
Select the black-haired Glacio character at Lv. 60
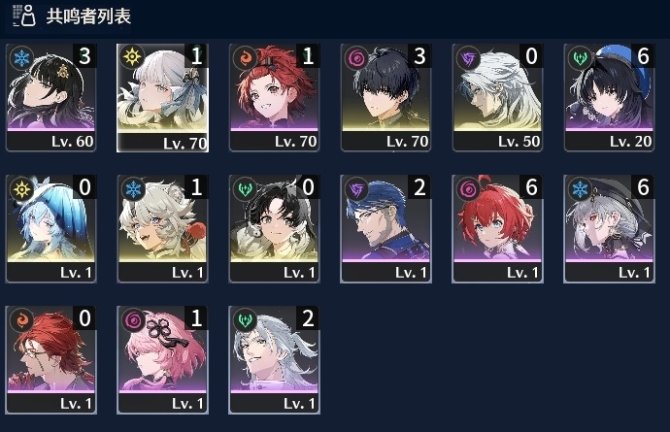click(51, 97)
